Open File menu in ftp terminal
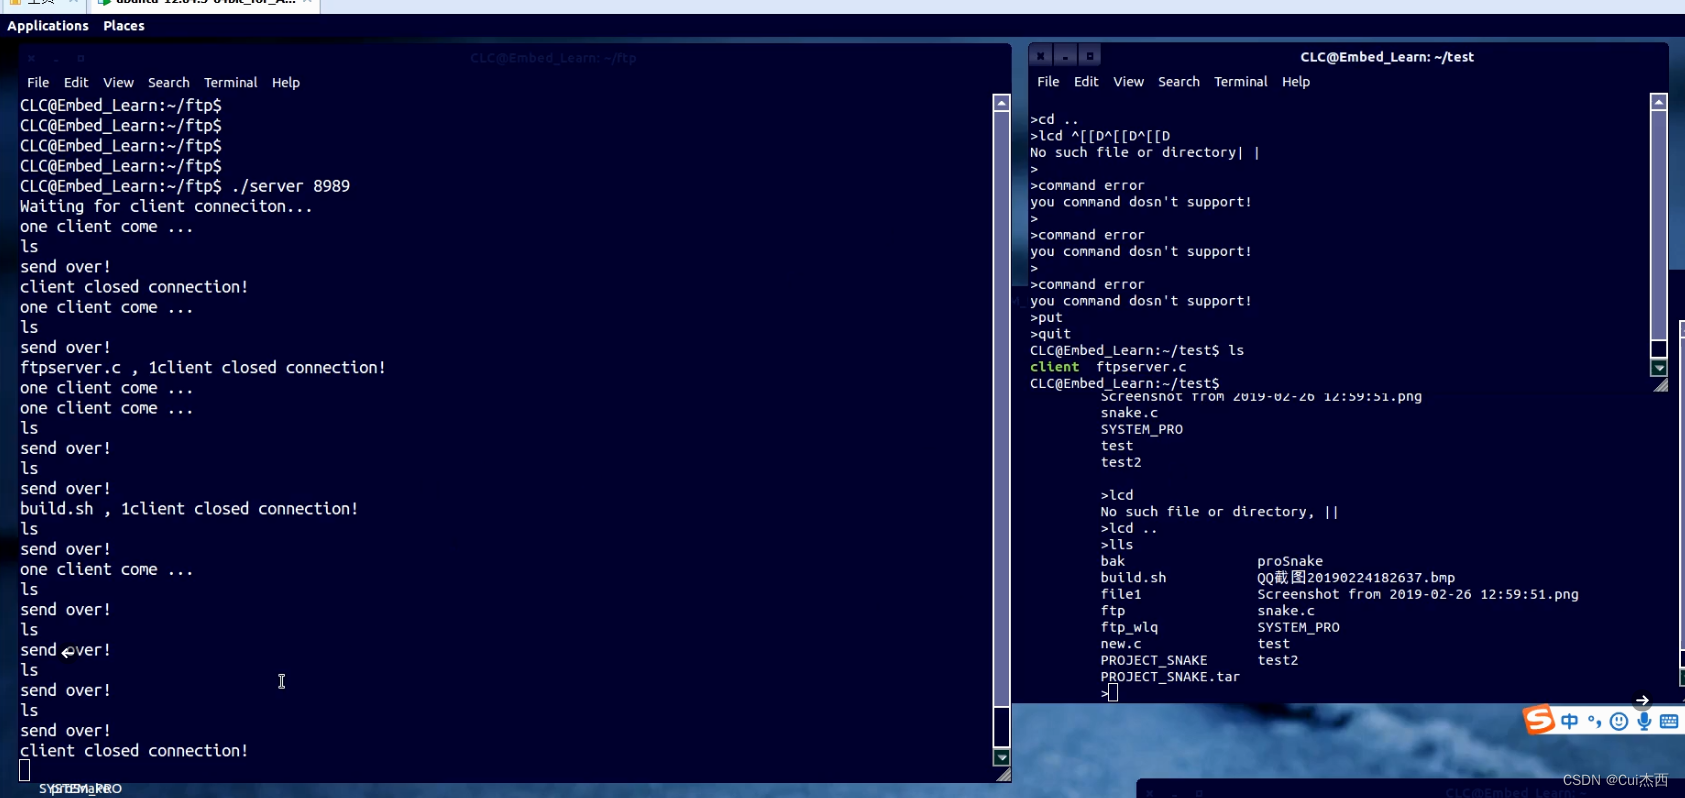 (x=38, y=82)
